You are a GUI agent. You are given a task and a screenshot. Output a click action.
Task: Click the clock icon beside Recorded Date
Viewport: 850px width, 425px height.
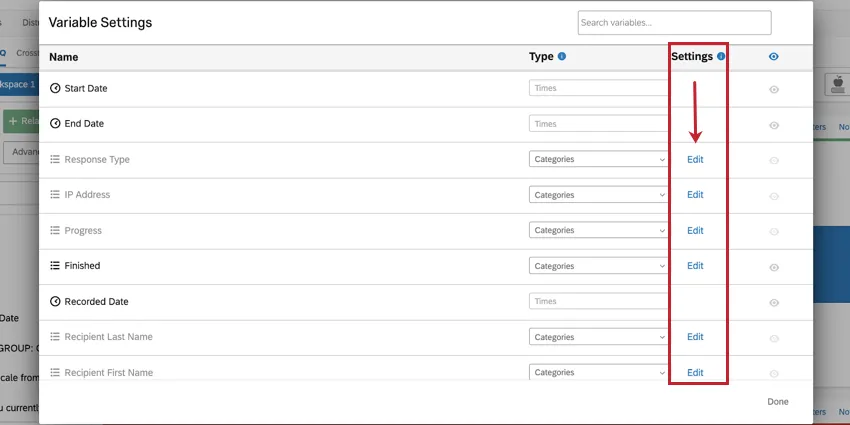[x=55, y=302]
